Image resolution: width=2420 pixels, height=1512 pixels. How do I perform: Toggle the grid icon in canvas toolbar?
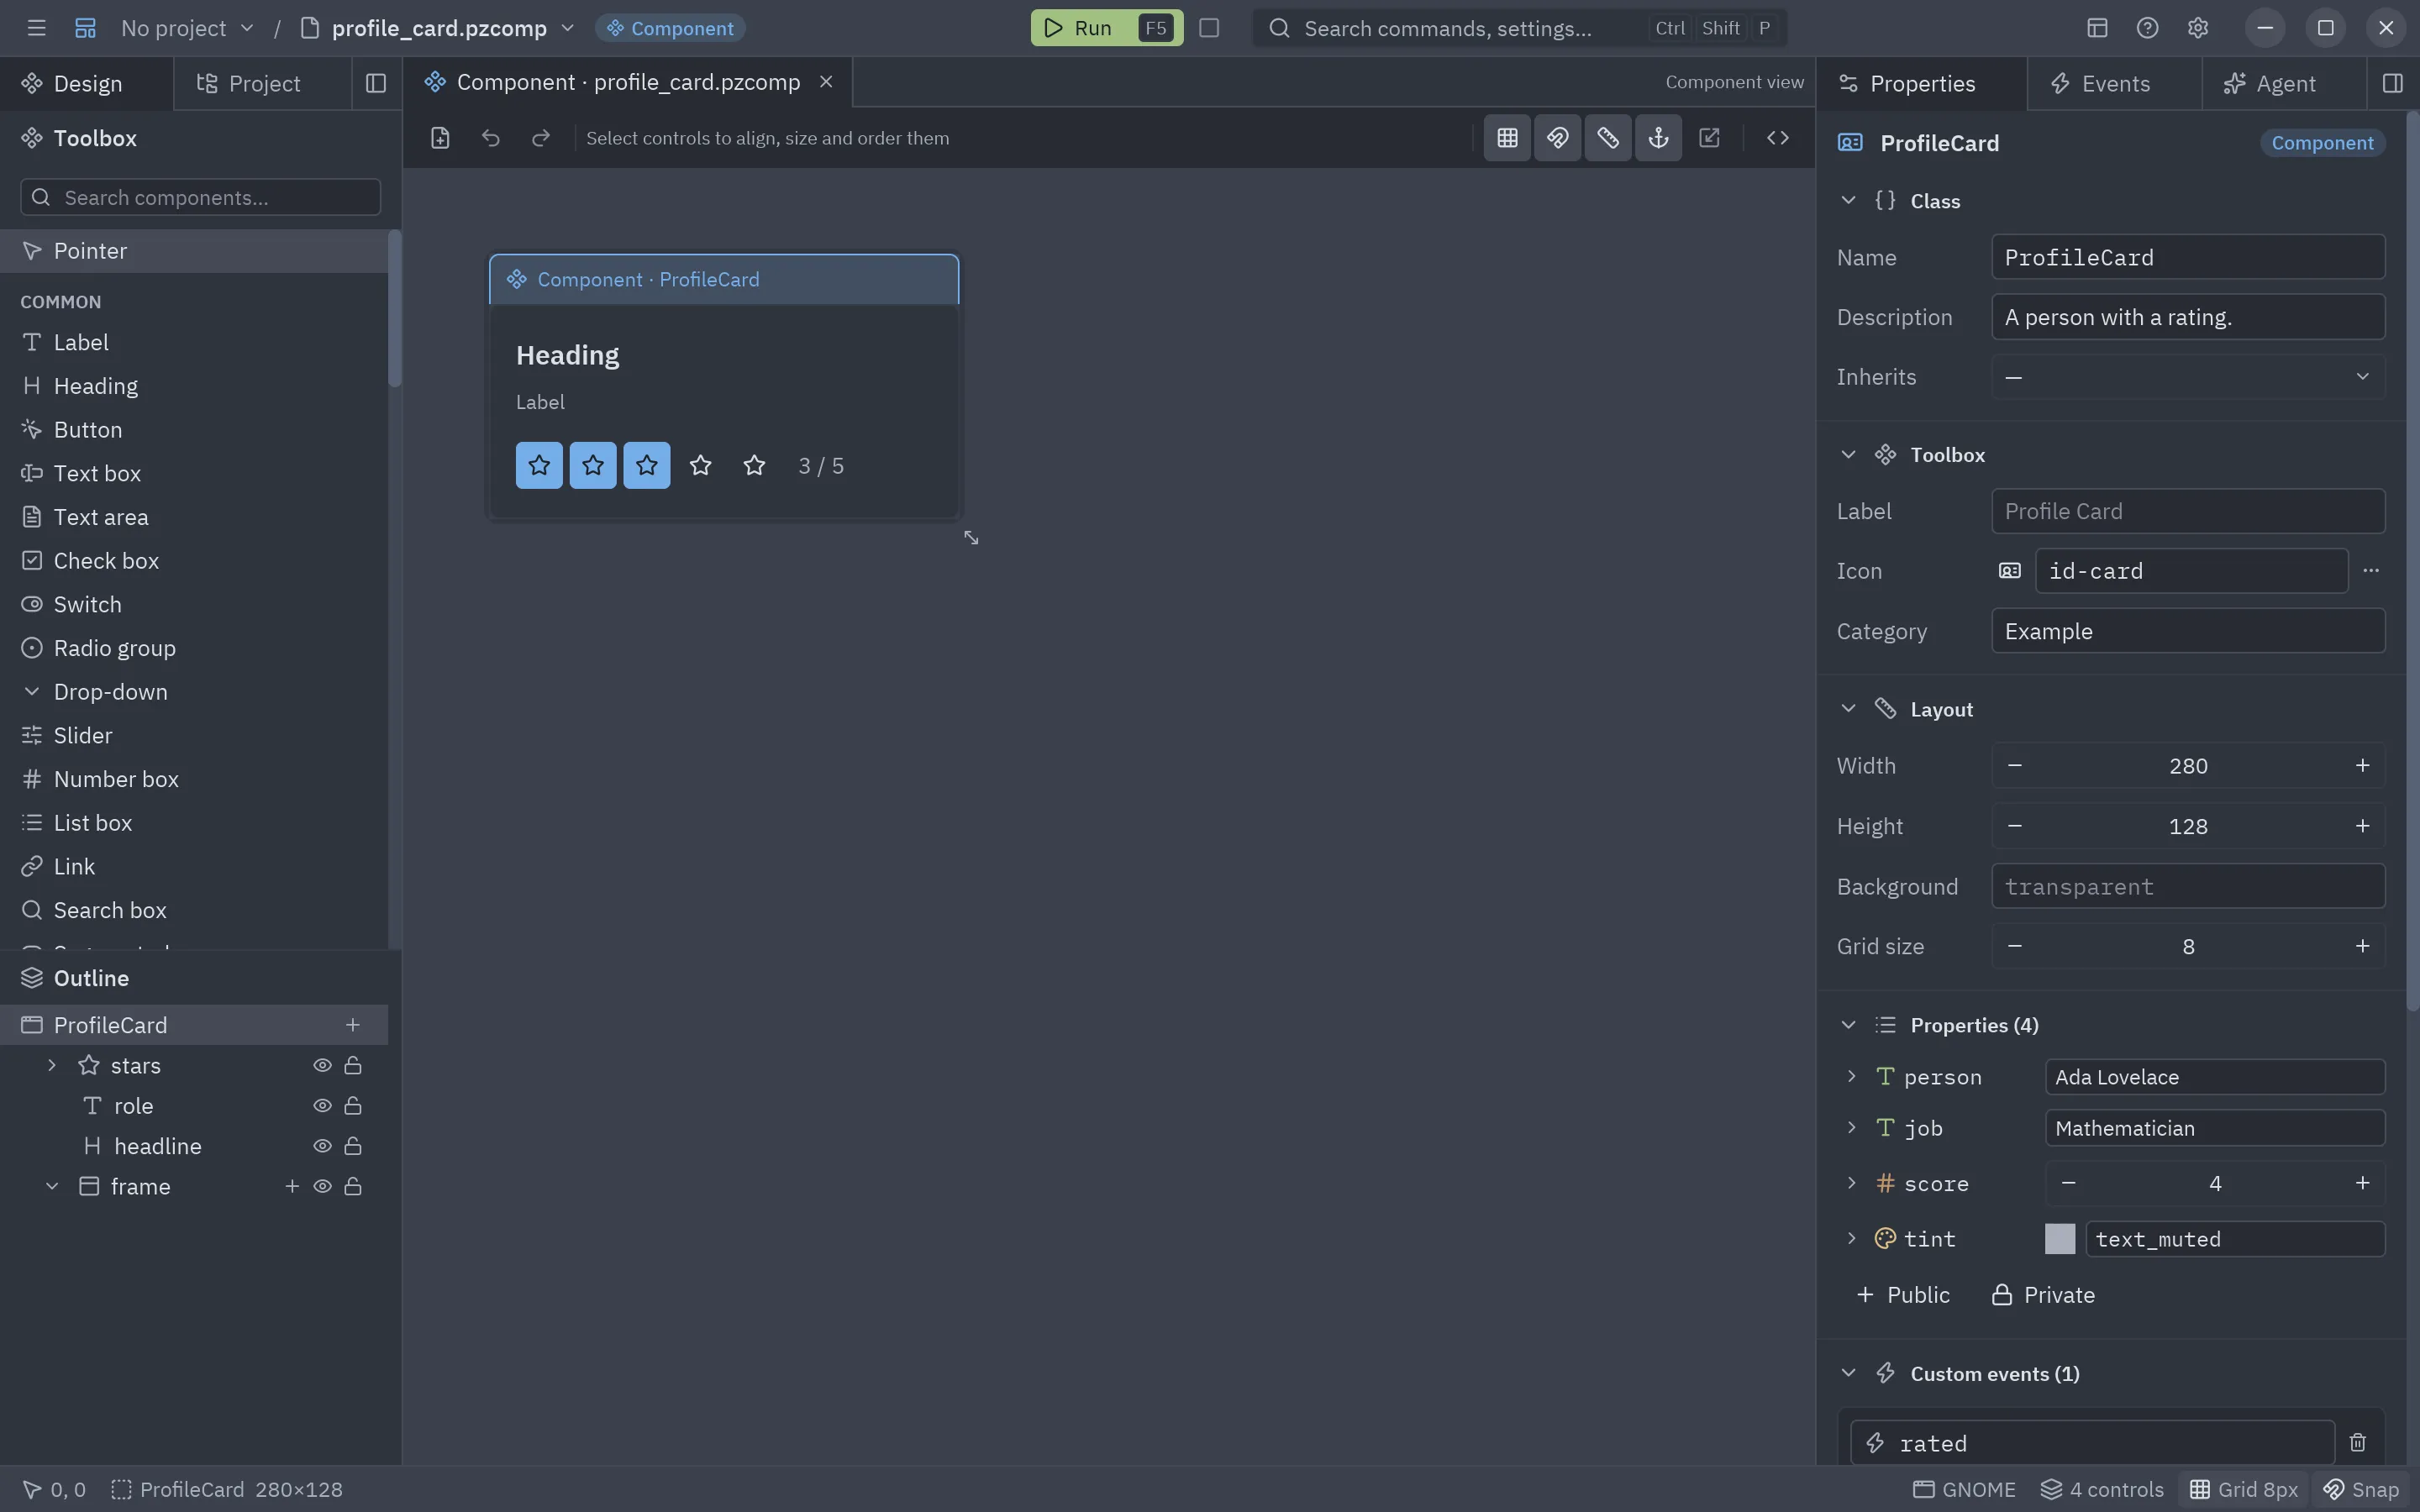(1507, 138)
